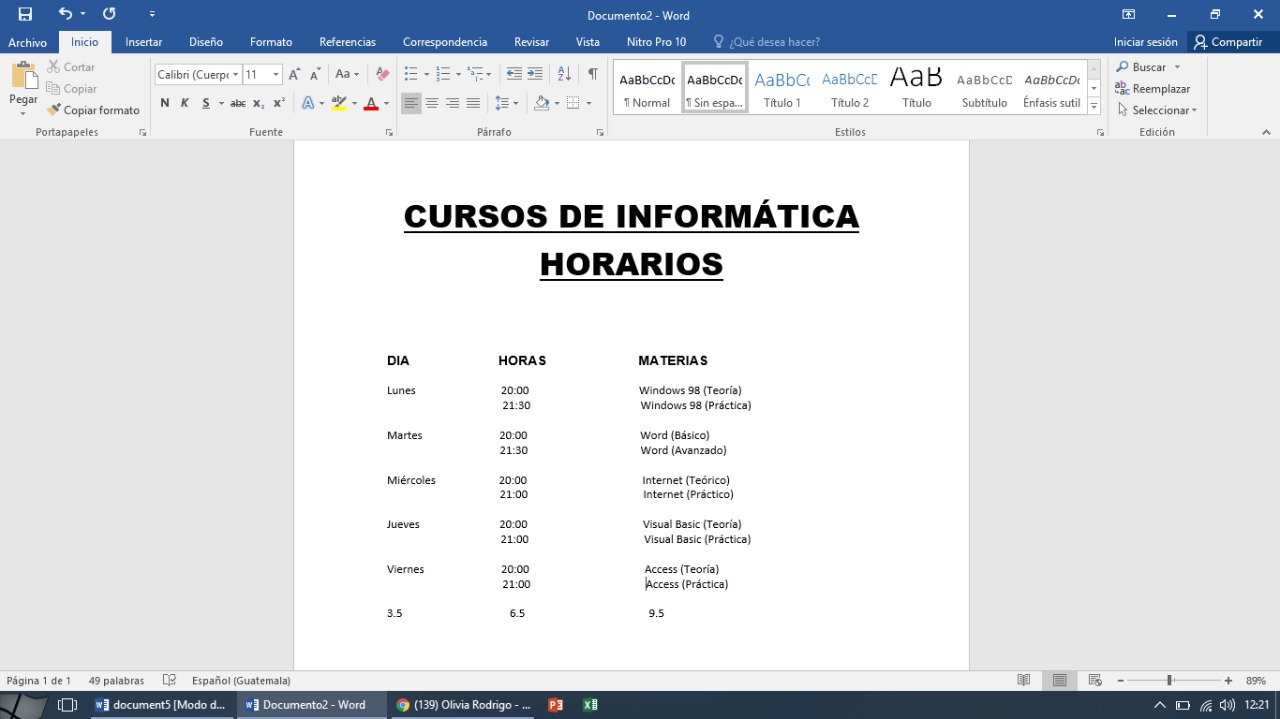Image resolution: width=1280 pixels, height=719 pixels.
Task: Switch to web layout view icon
Action: coord(1095,680)
